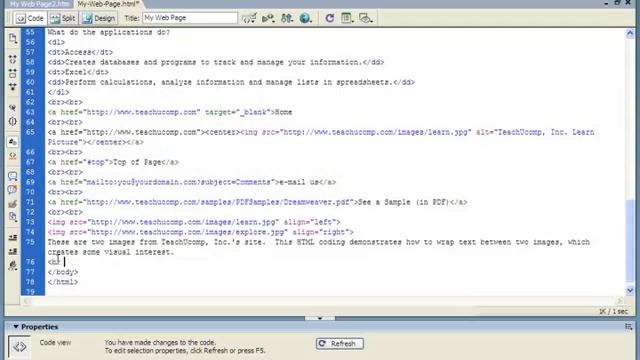The image size is (640, 360).
Task: Click the '</dl>' closing tag line
Action: coord(58,92)
